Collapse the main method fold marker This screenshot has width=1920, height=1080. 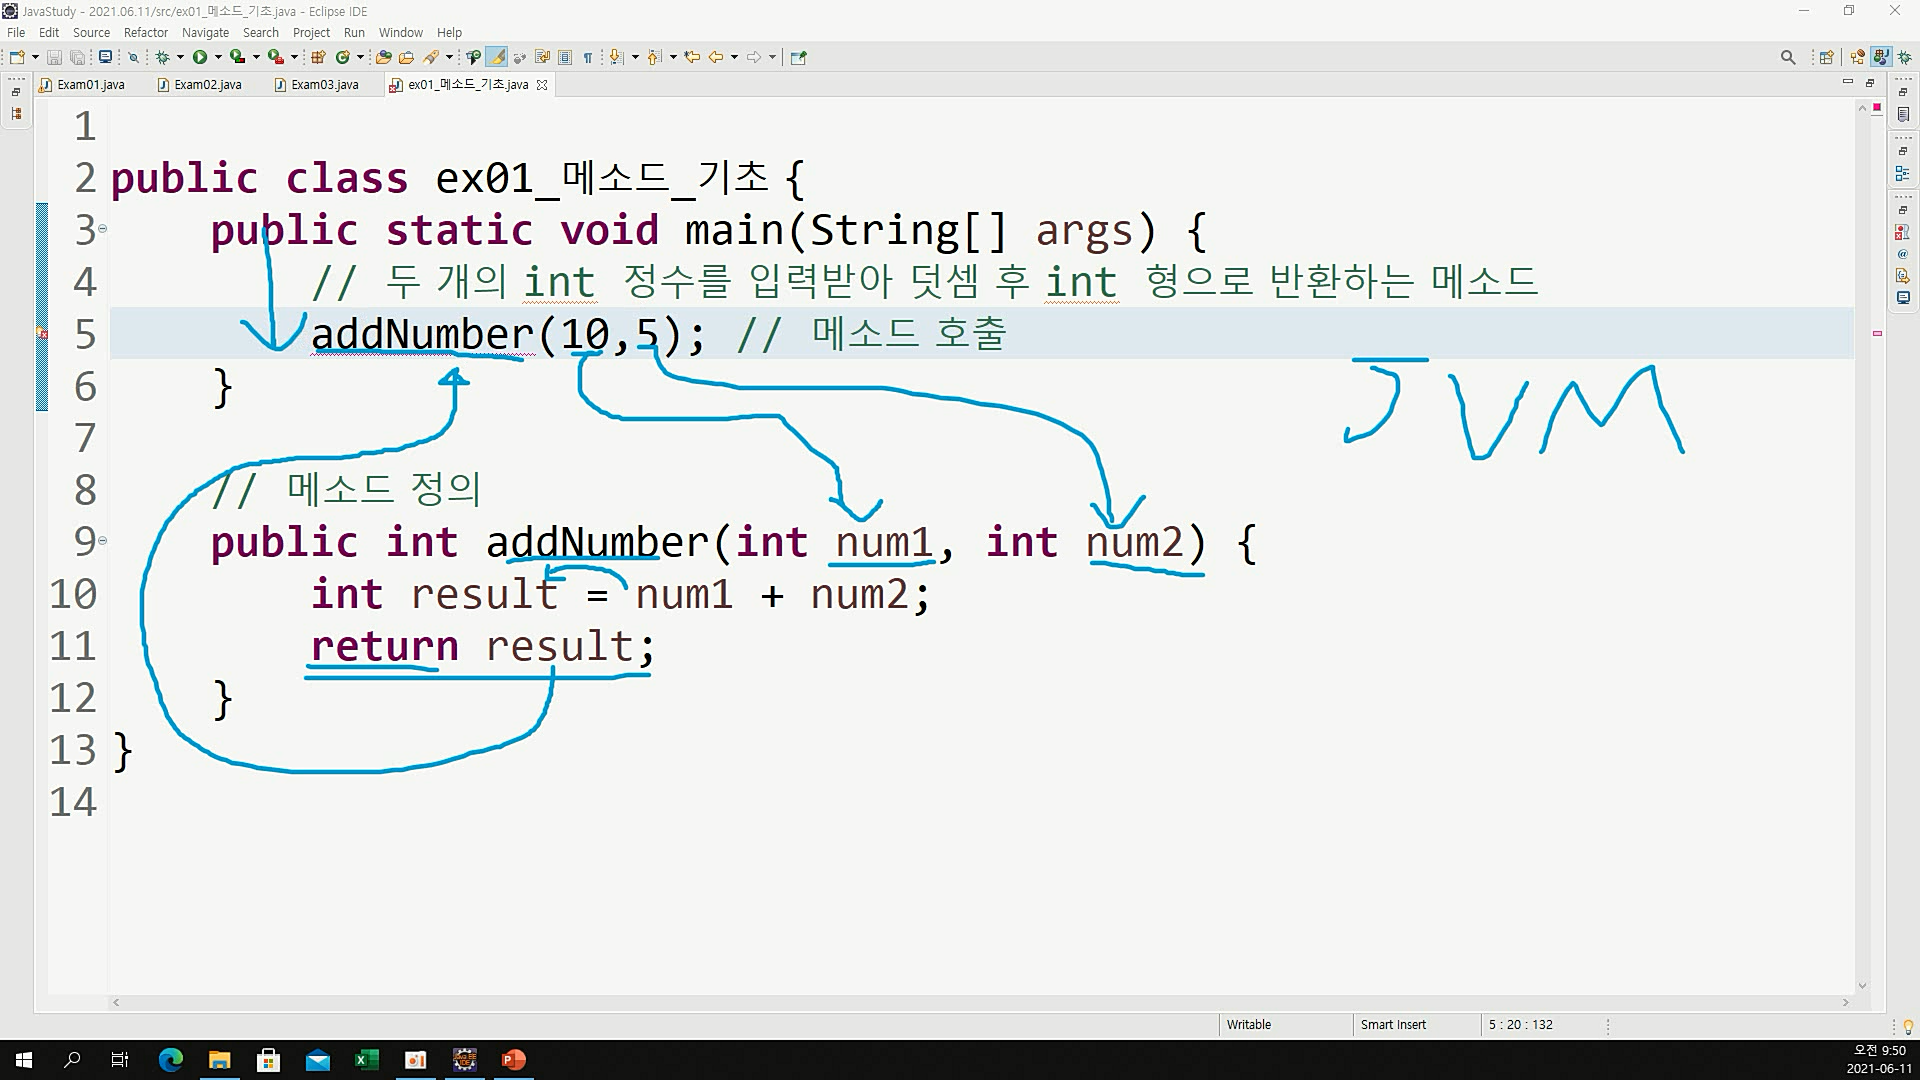point(102,229)
